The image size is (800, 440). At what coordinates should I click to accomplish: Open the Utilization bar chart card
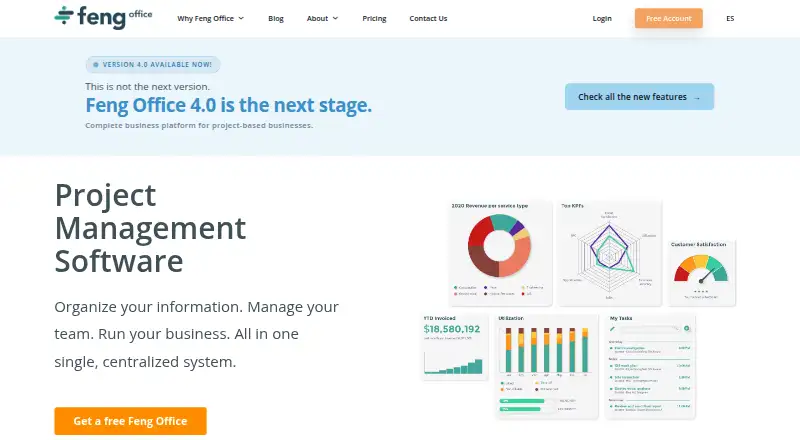pyautogui.click(x=546, y=366)
